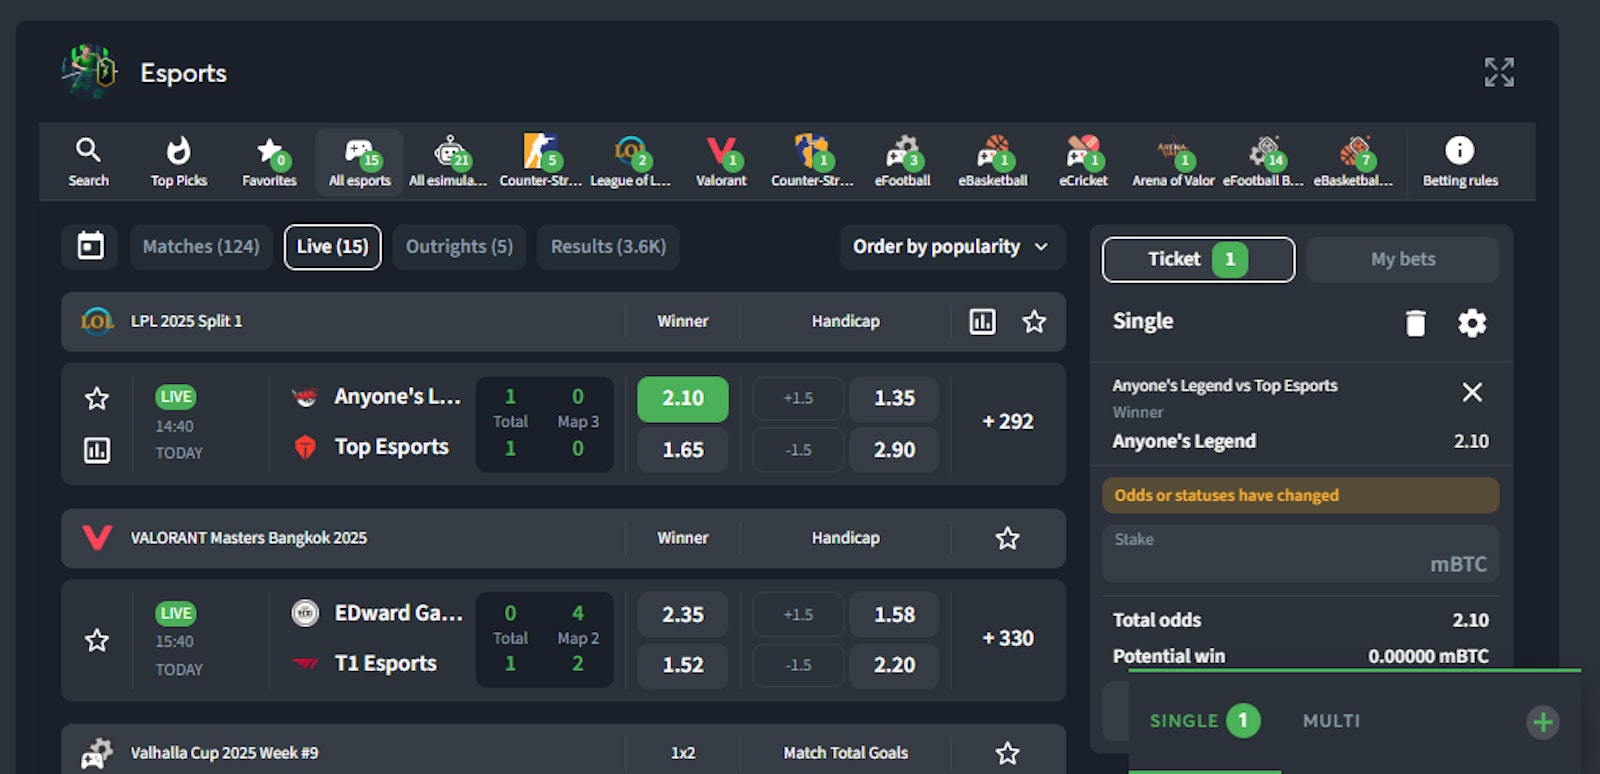The height and width of the screenshot is (774, 1600).
Task: Expand +330 more markets for T1 Esports
Action: coord(1007,638)
